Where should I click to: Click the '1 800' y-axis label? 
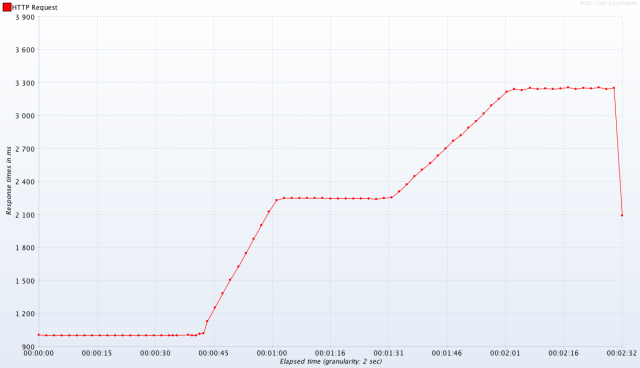25,248
